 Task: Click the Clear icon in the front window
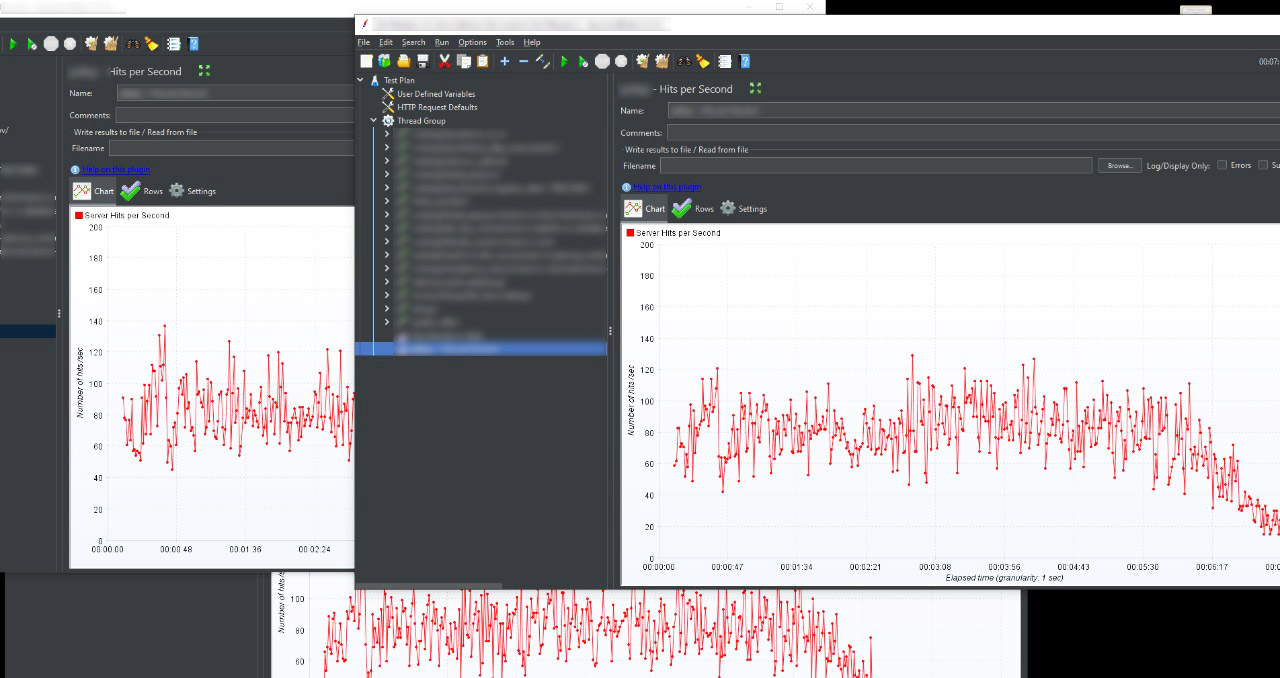point(643,61)
